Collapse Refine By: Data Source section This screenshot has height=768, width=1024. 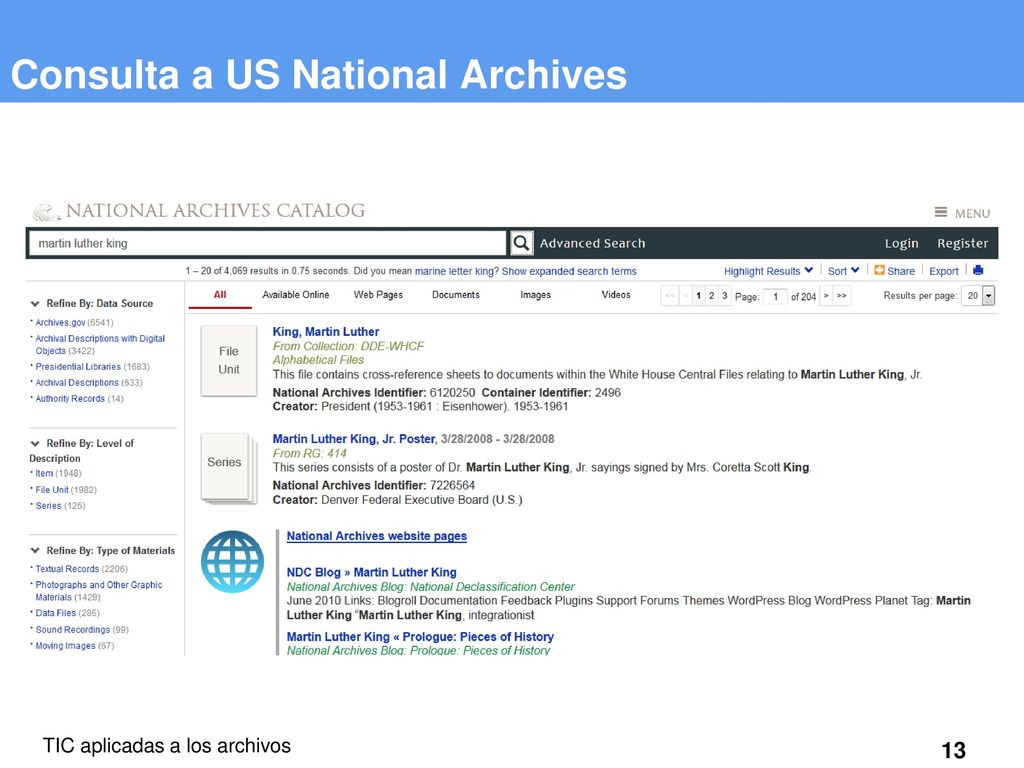coord(35,304)
